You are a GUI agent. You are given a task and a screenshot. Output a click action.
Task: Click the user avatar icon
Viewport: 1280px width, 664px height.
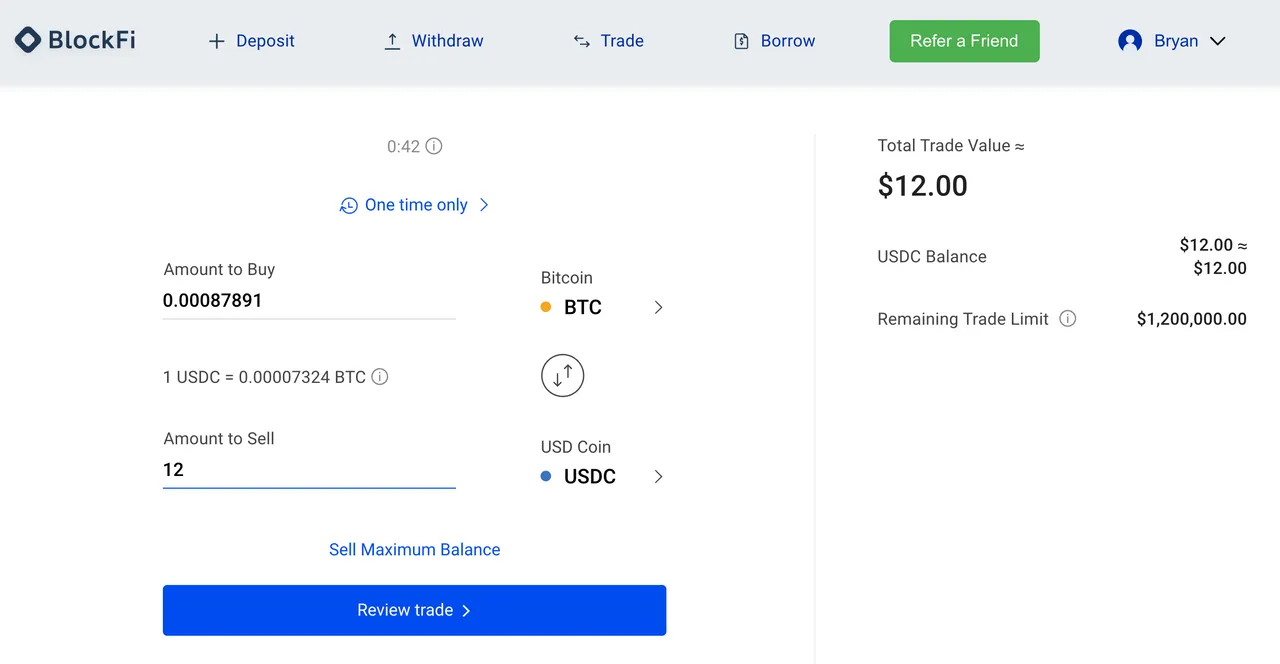pyautogui.click(x=1130, y=41)
